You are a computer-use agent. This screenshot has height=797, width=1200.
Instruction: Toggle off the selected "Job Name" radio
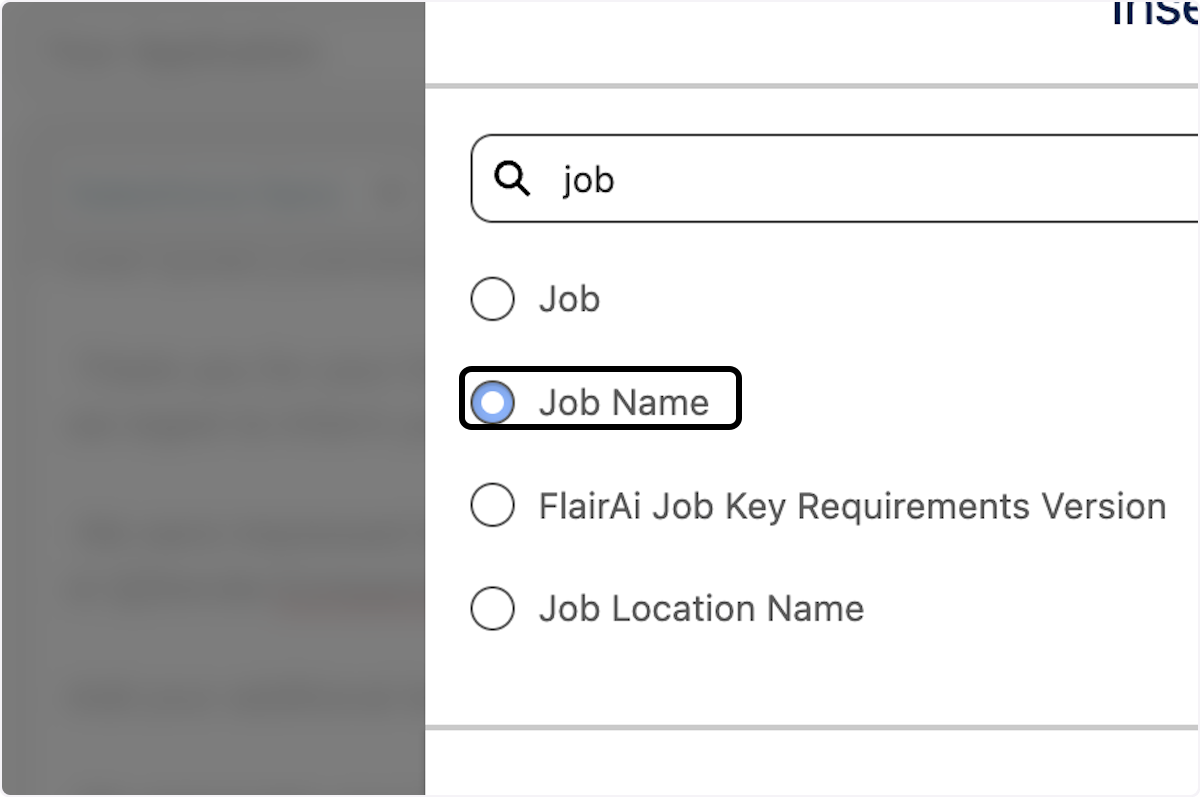pos(492,401)
